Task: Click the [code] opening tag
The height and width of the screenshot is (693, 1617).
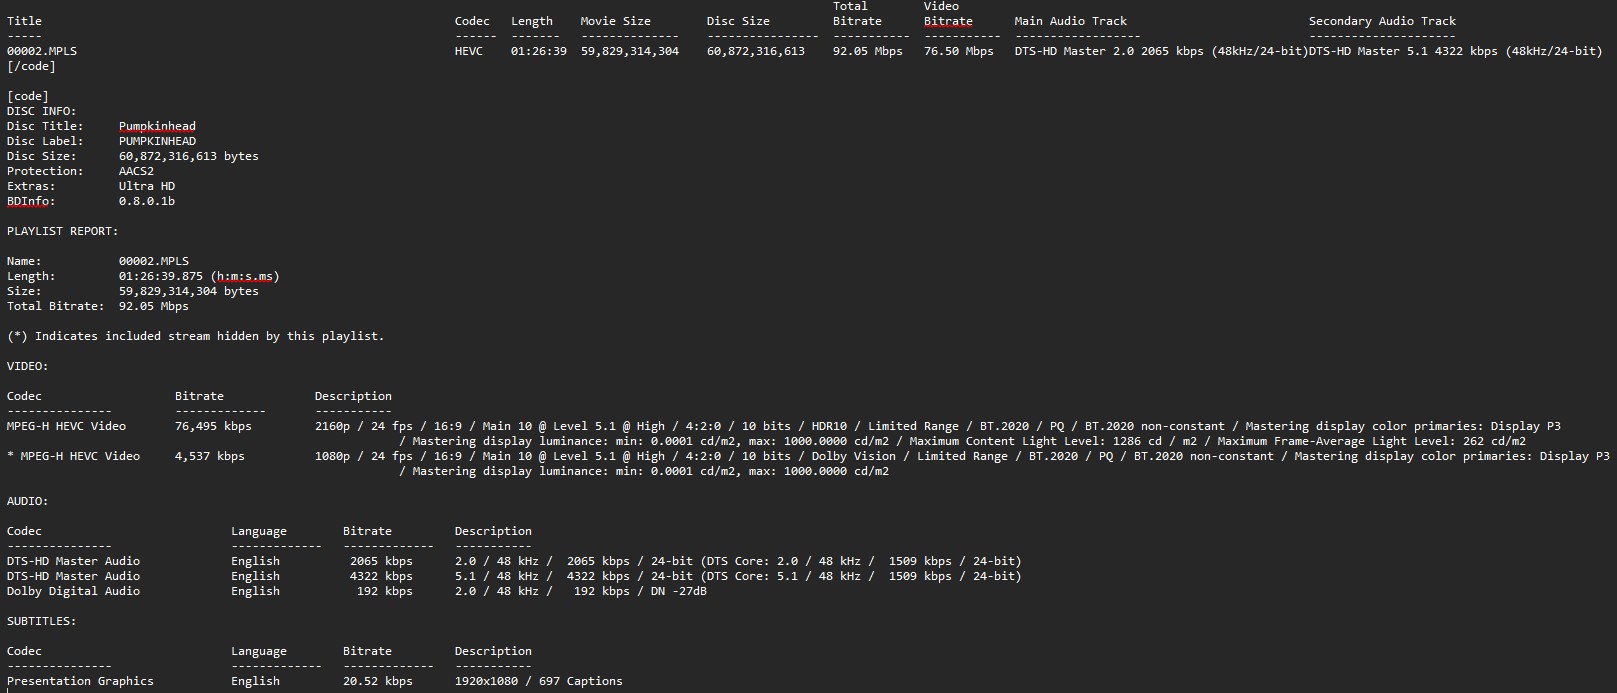Action: 28,96
